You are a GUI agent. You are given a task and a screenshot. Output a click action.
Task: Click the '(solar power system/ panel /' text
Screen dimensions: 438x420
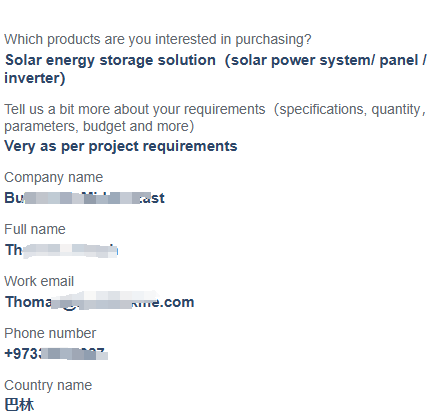pyautogui.click(x=325, y=60)
